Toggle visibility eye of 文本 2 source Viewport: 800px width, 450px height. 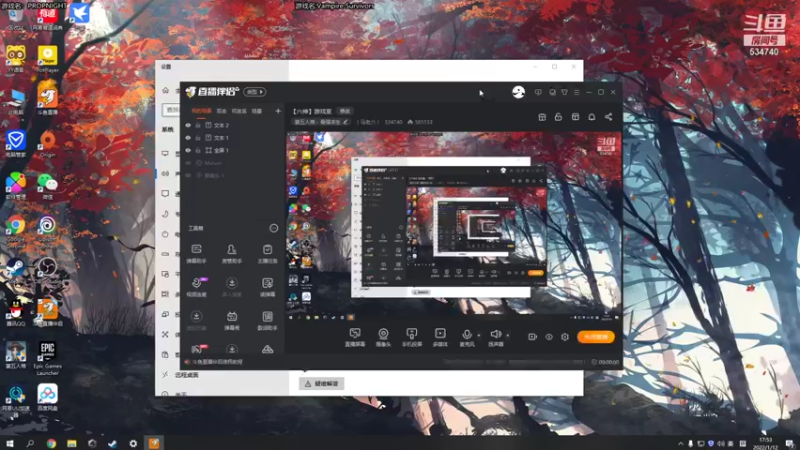(188, 125)
